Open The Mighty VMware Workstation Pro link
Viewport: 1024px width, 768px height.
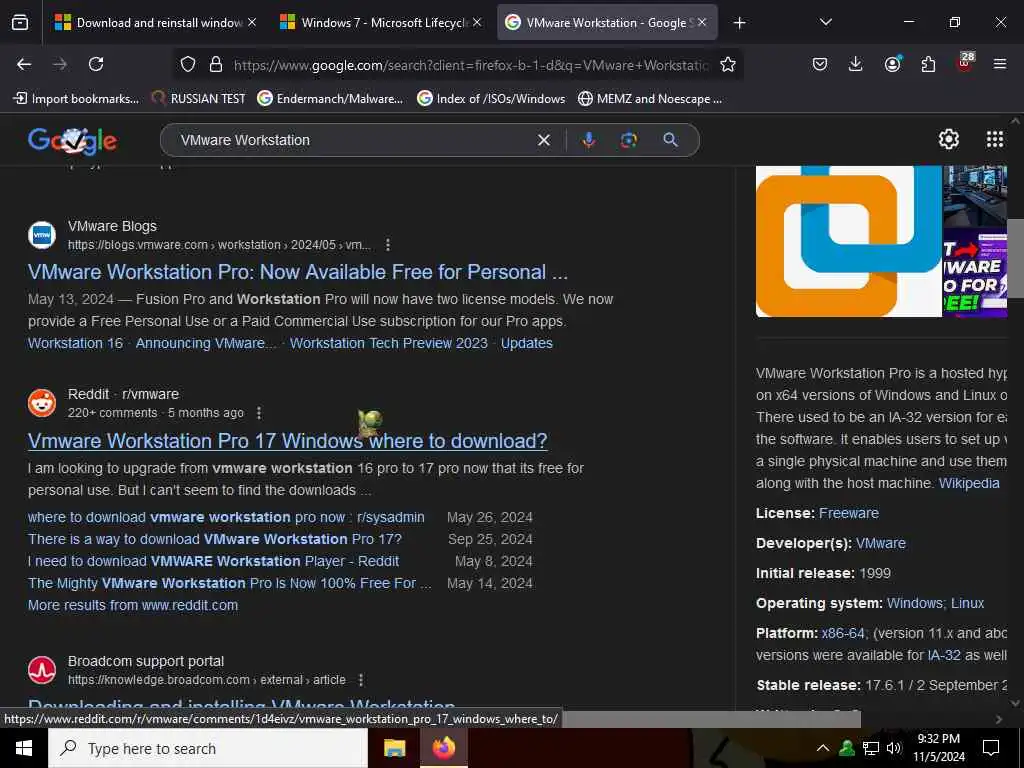coord(229,583)
